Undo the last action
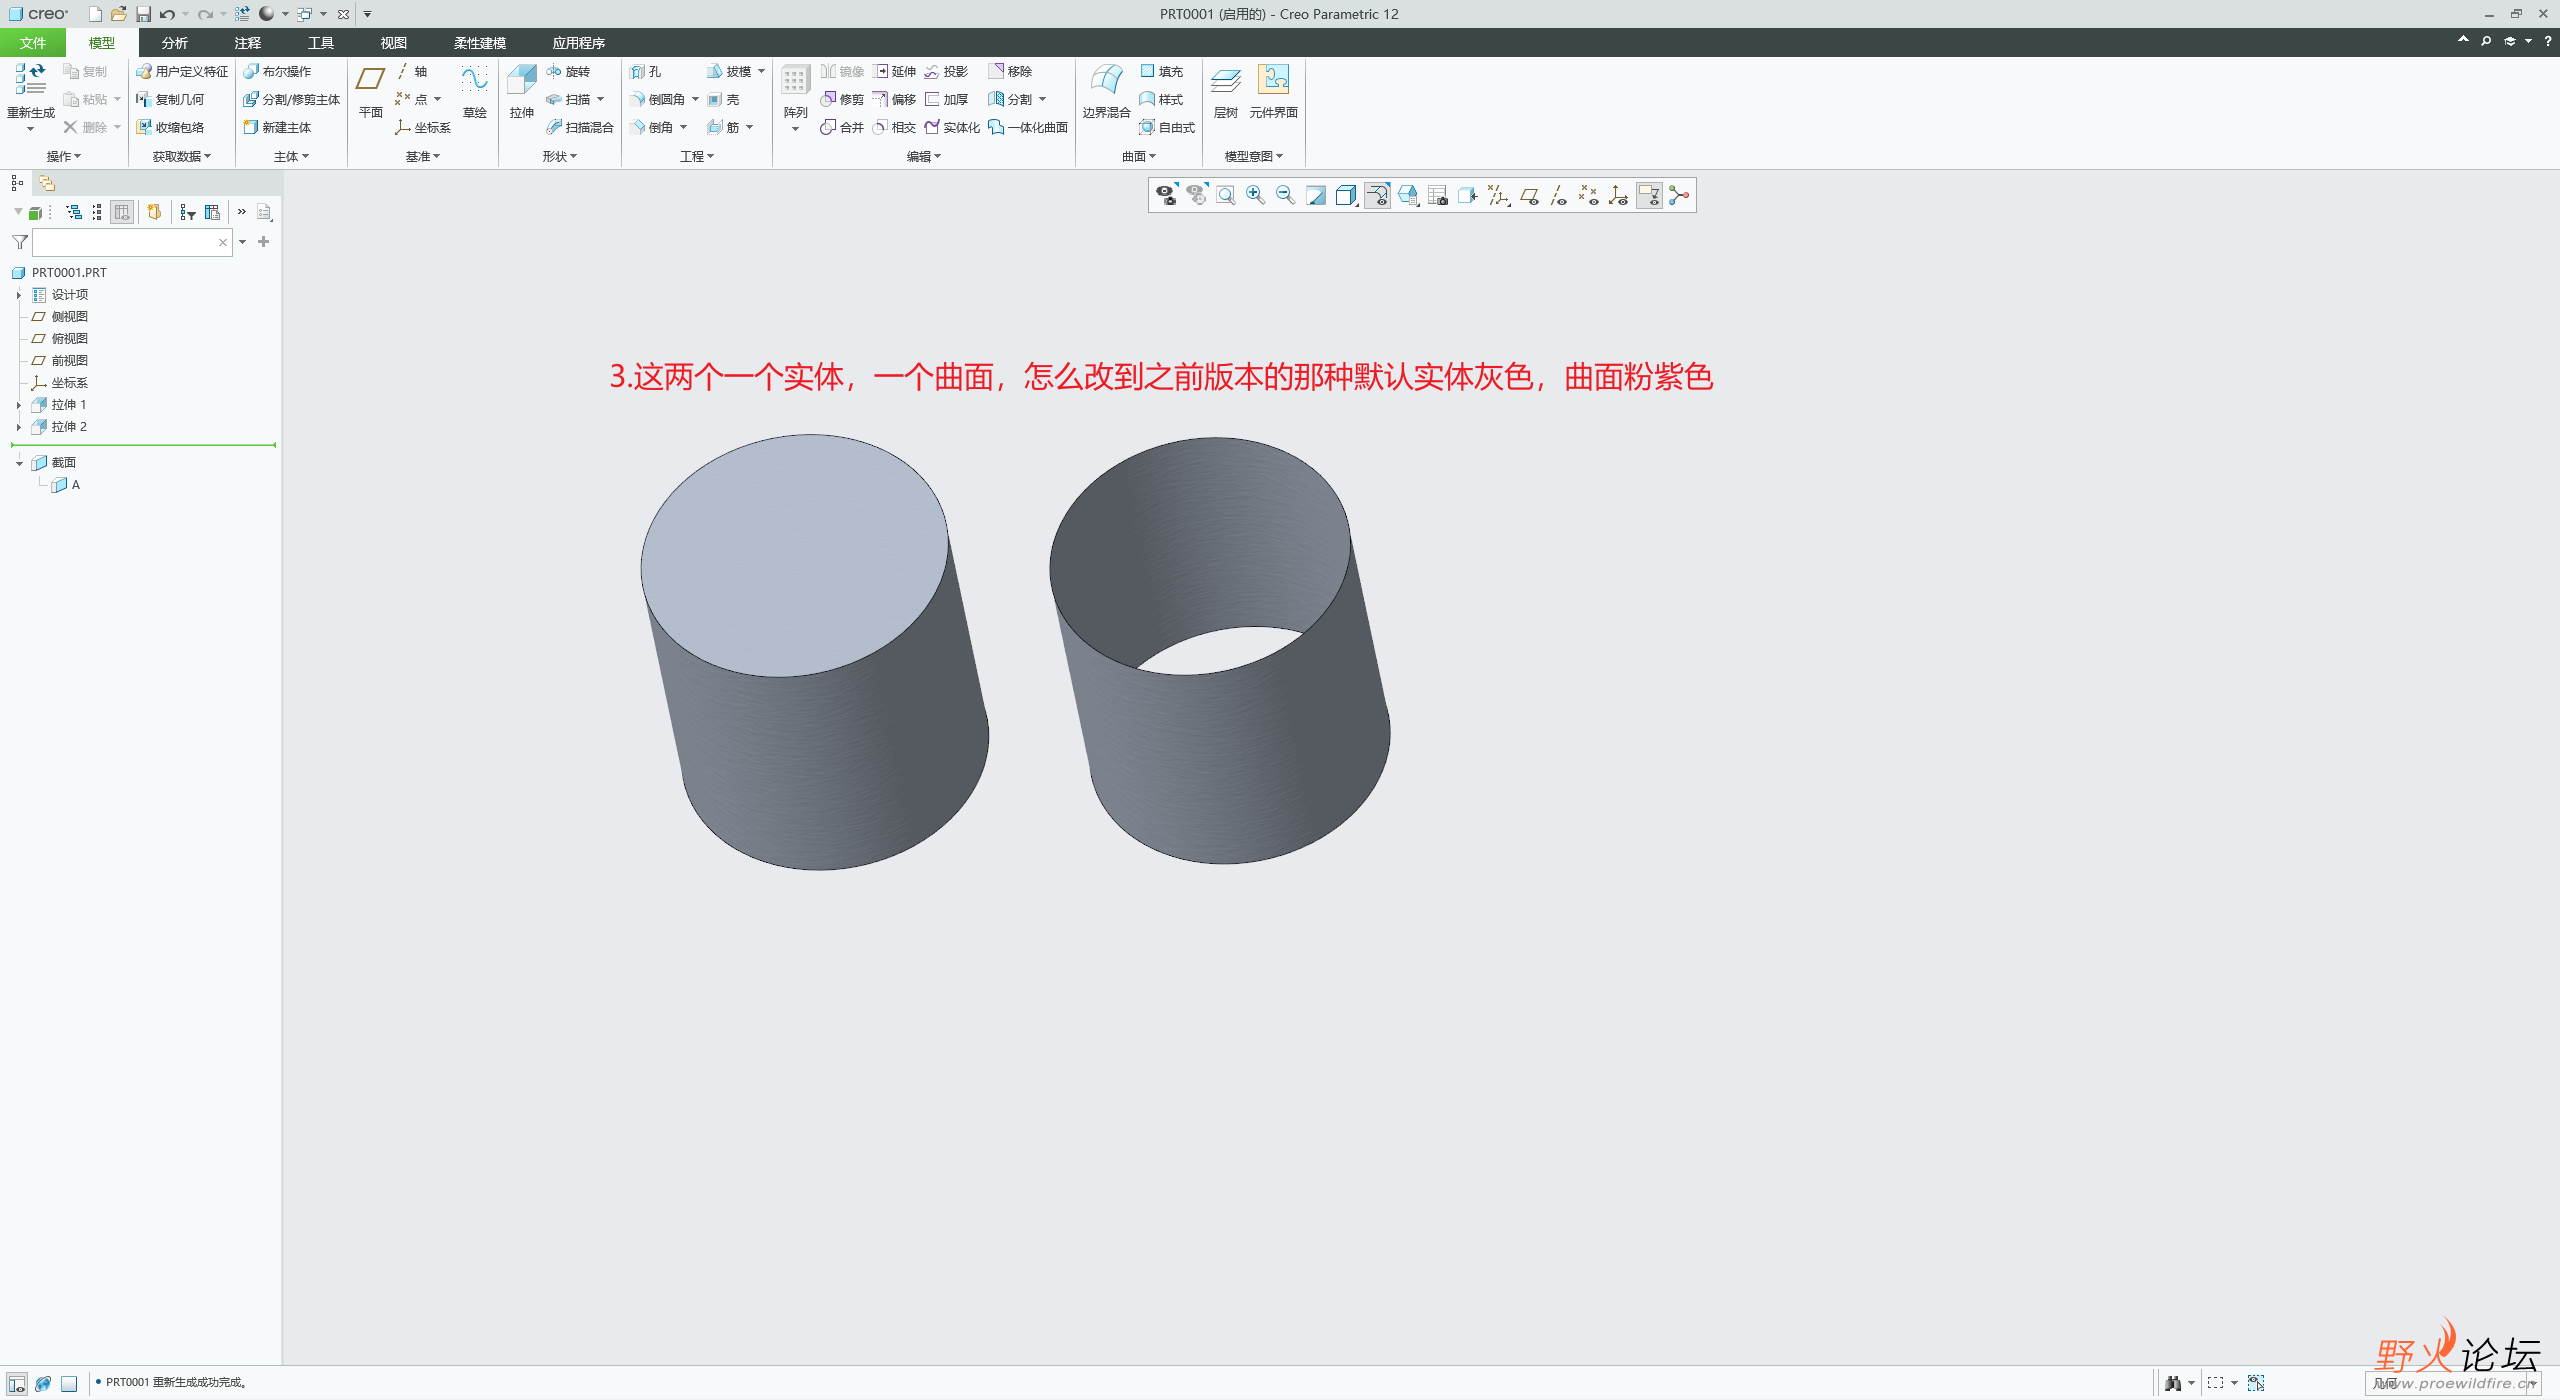This screenshot has height=1400, width=2560. pos(167,14)
